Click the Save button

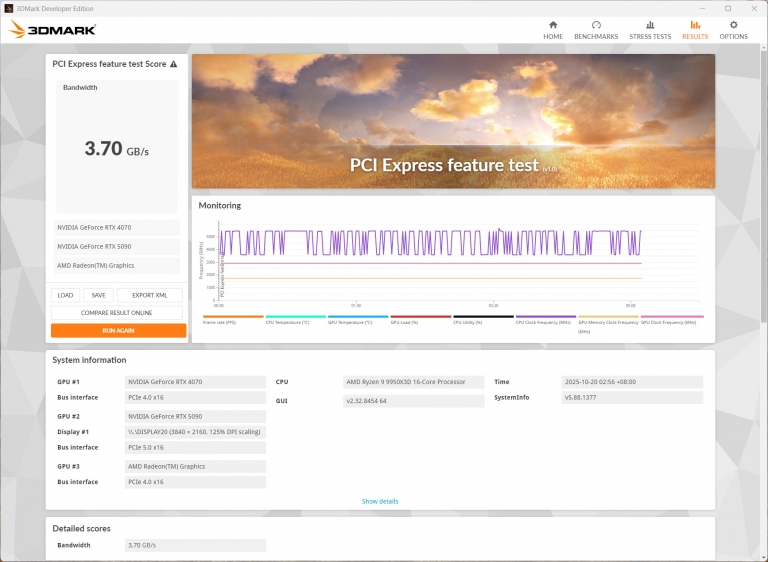pos(98,295)
